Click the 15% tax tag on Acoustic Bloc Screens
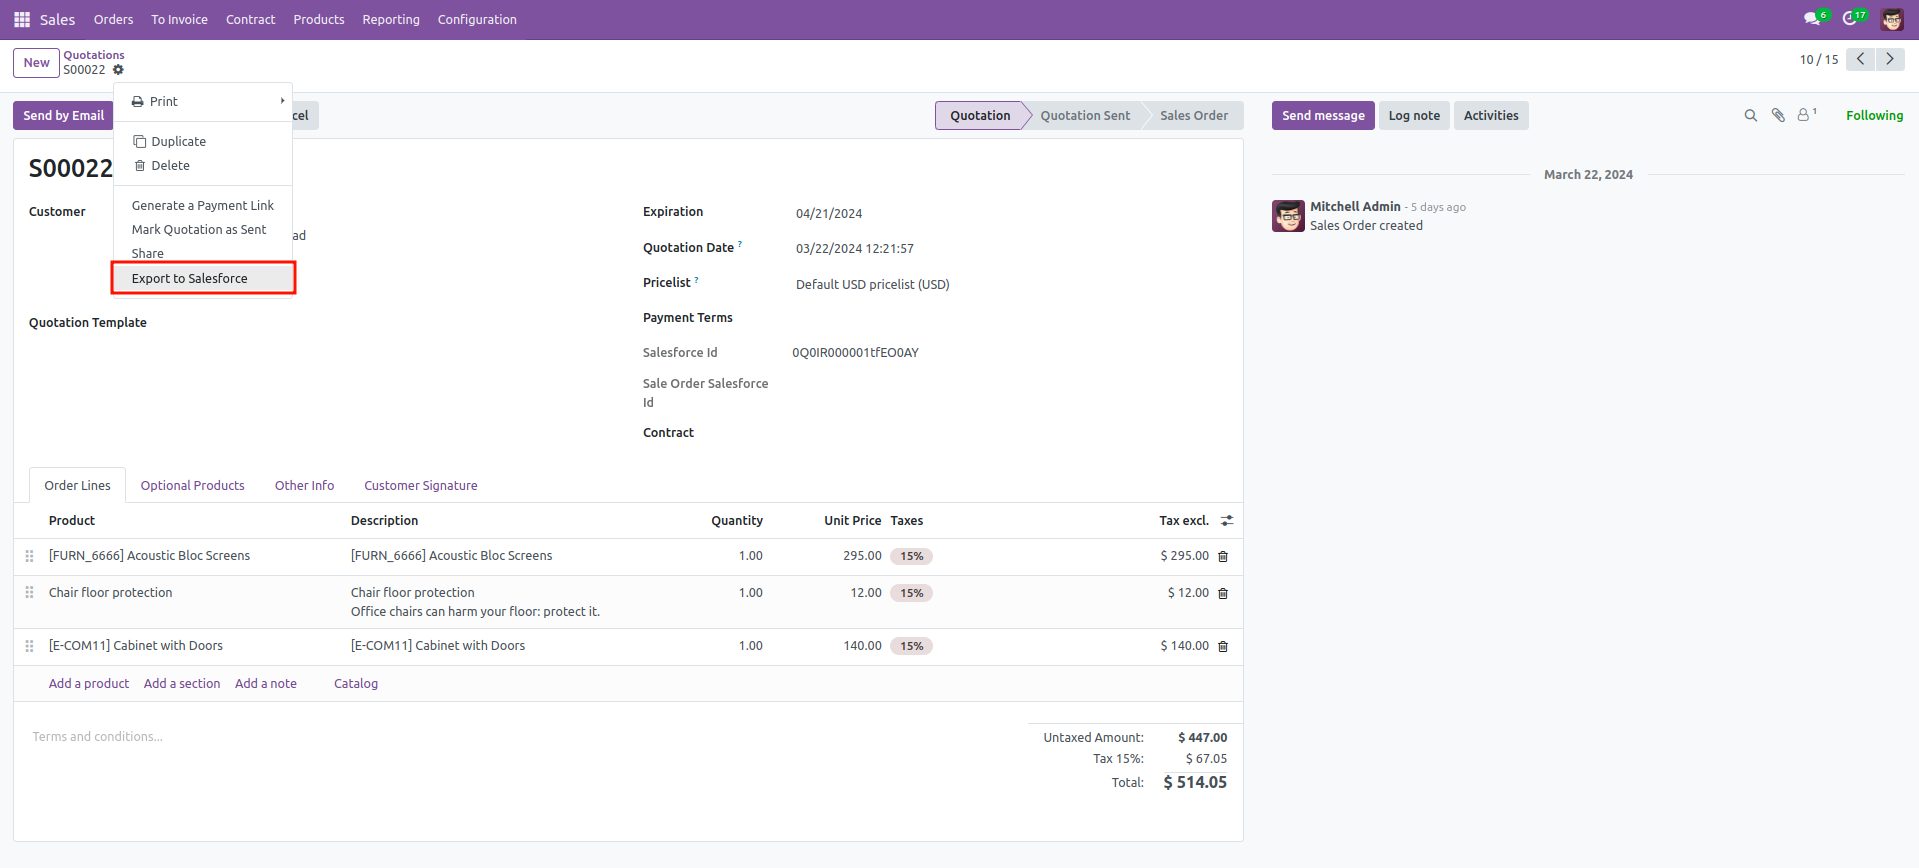 point(911,556)
